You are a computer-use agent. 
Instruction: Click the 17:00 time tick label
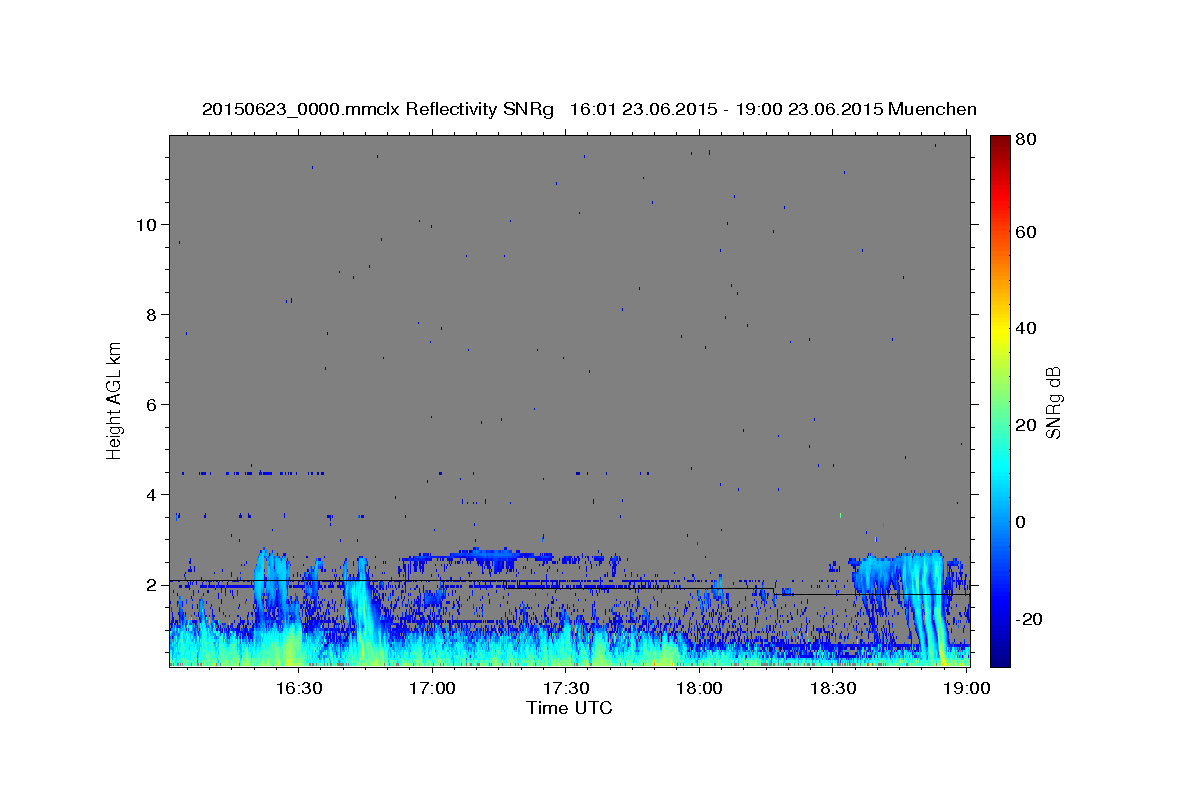tap(433, 688)
